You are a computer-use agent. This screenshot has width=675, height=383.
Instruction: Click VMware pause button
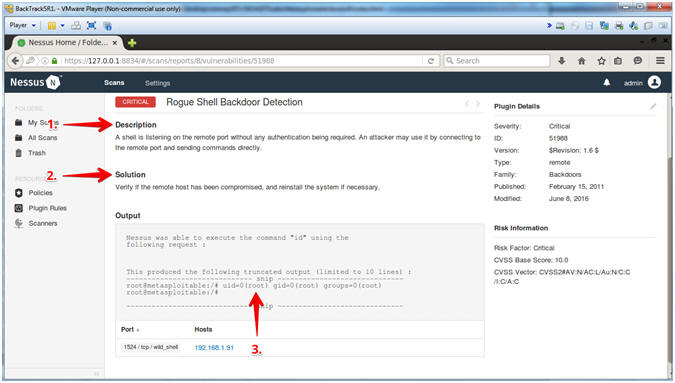52,25
